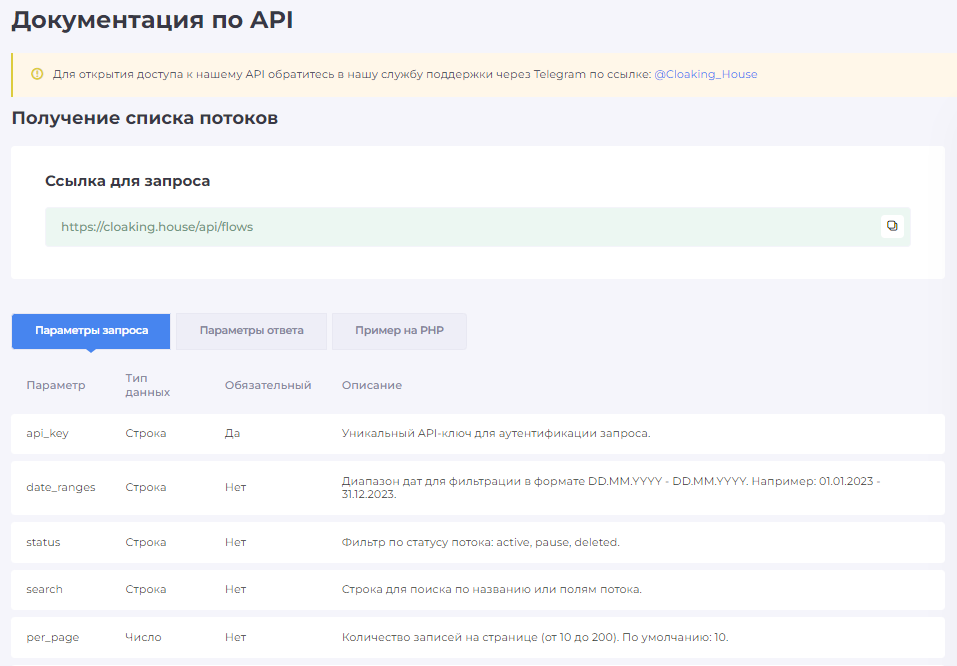
Task: Click the https://cloaking.house/api/flows URL text
Action: pyautogui.click(x=157, y=227)
